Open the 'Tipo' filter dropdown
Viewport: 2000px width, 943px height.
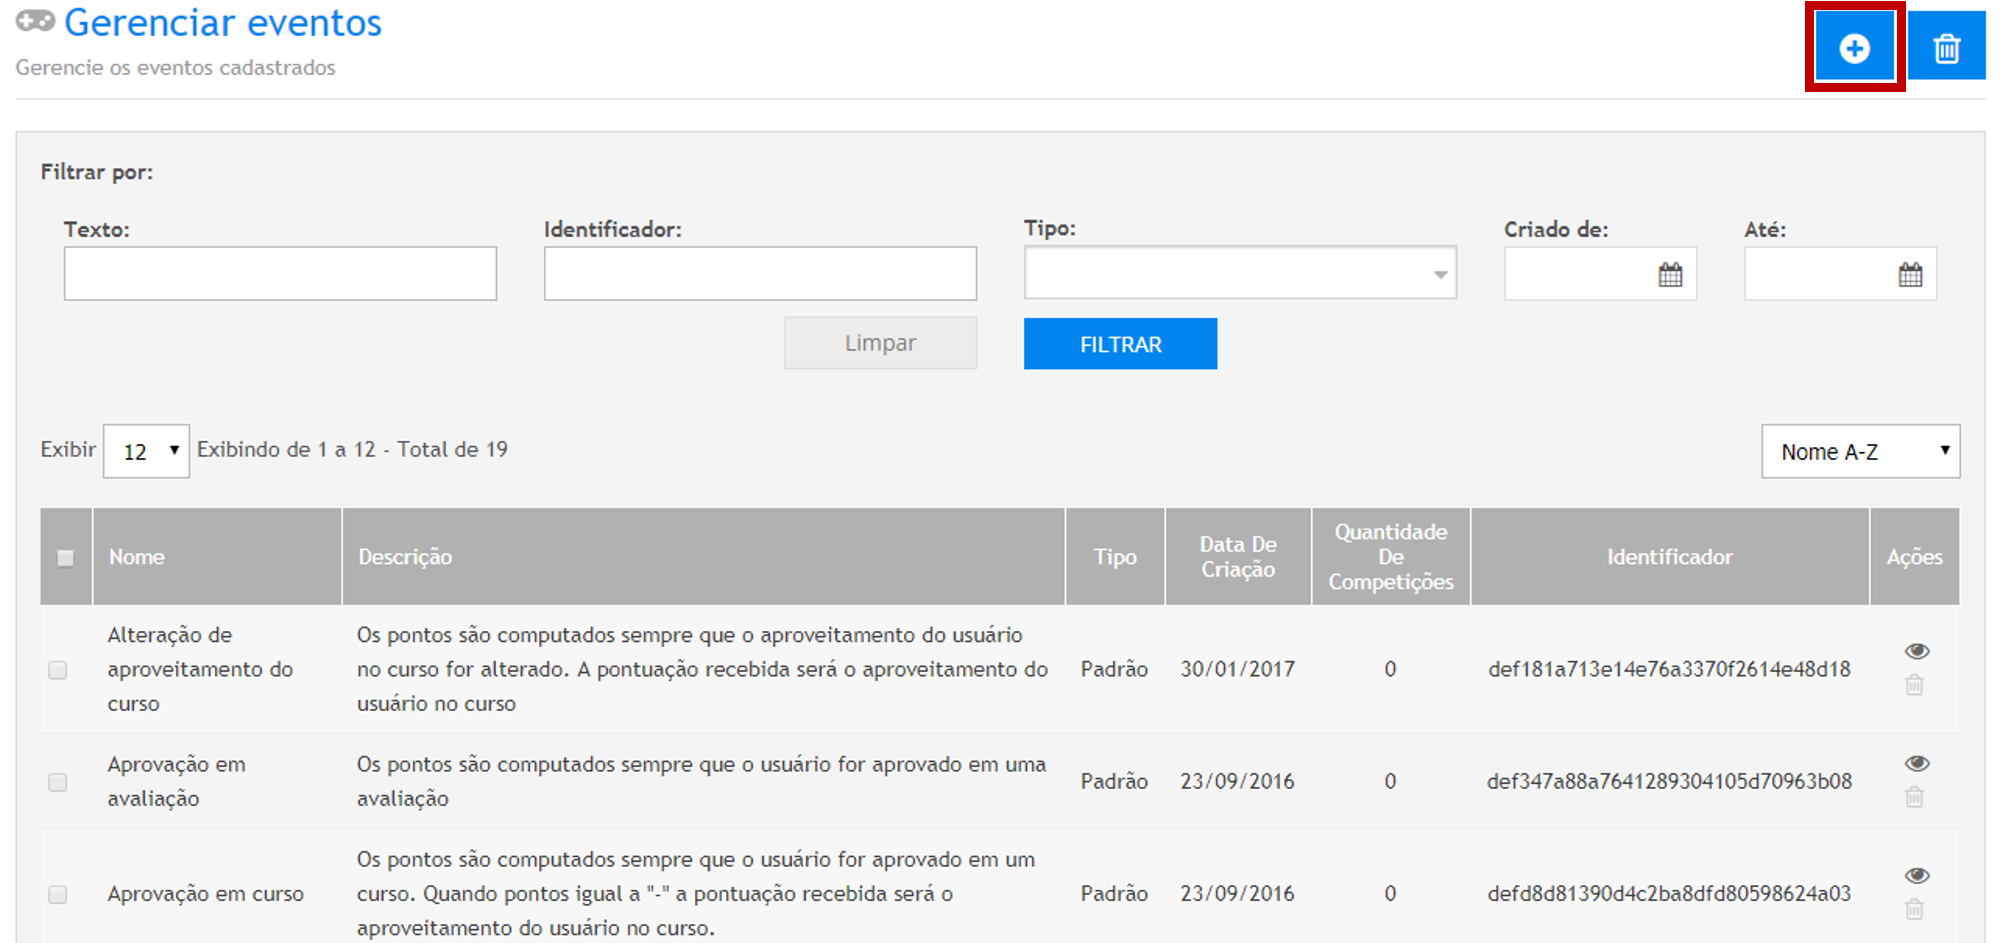pos(1239,273)
